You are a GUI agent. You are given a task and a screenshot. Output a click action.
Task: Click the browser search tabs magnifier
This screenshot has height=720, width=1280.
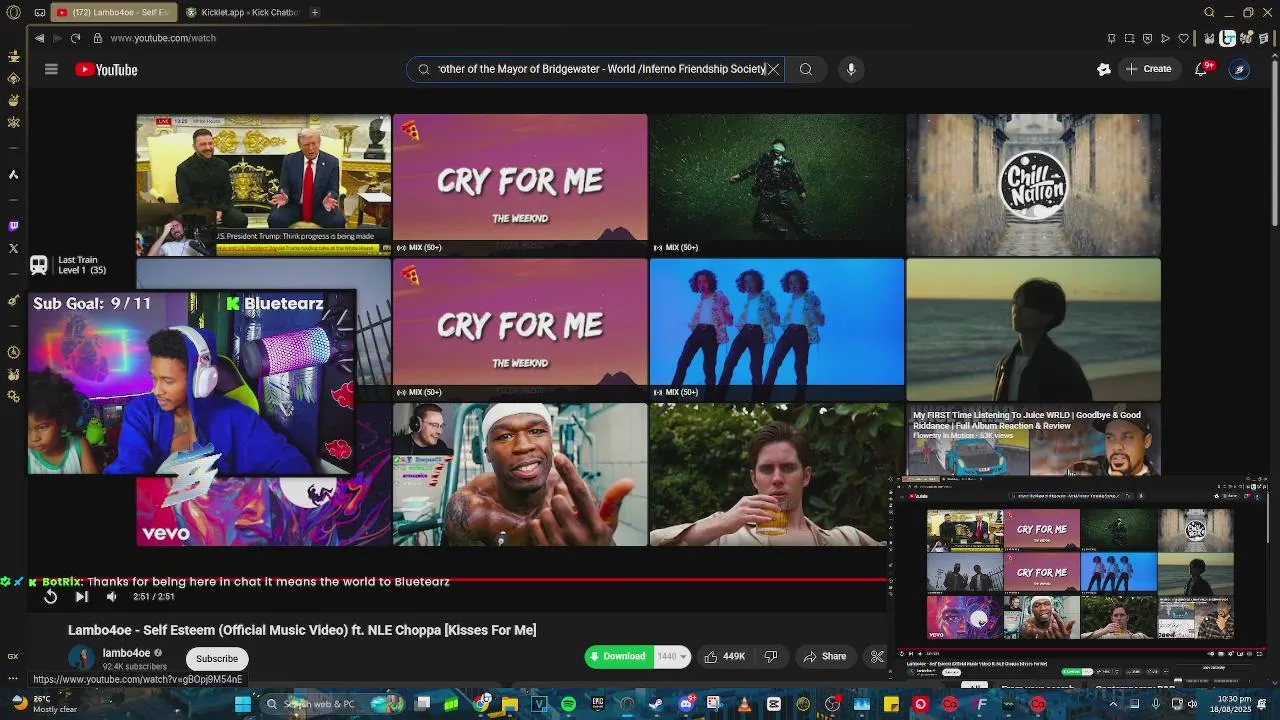click(1209, 12)
